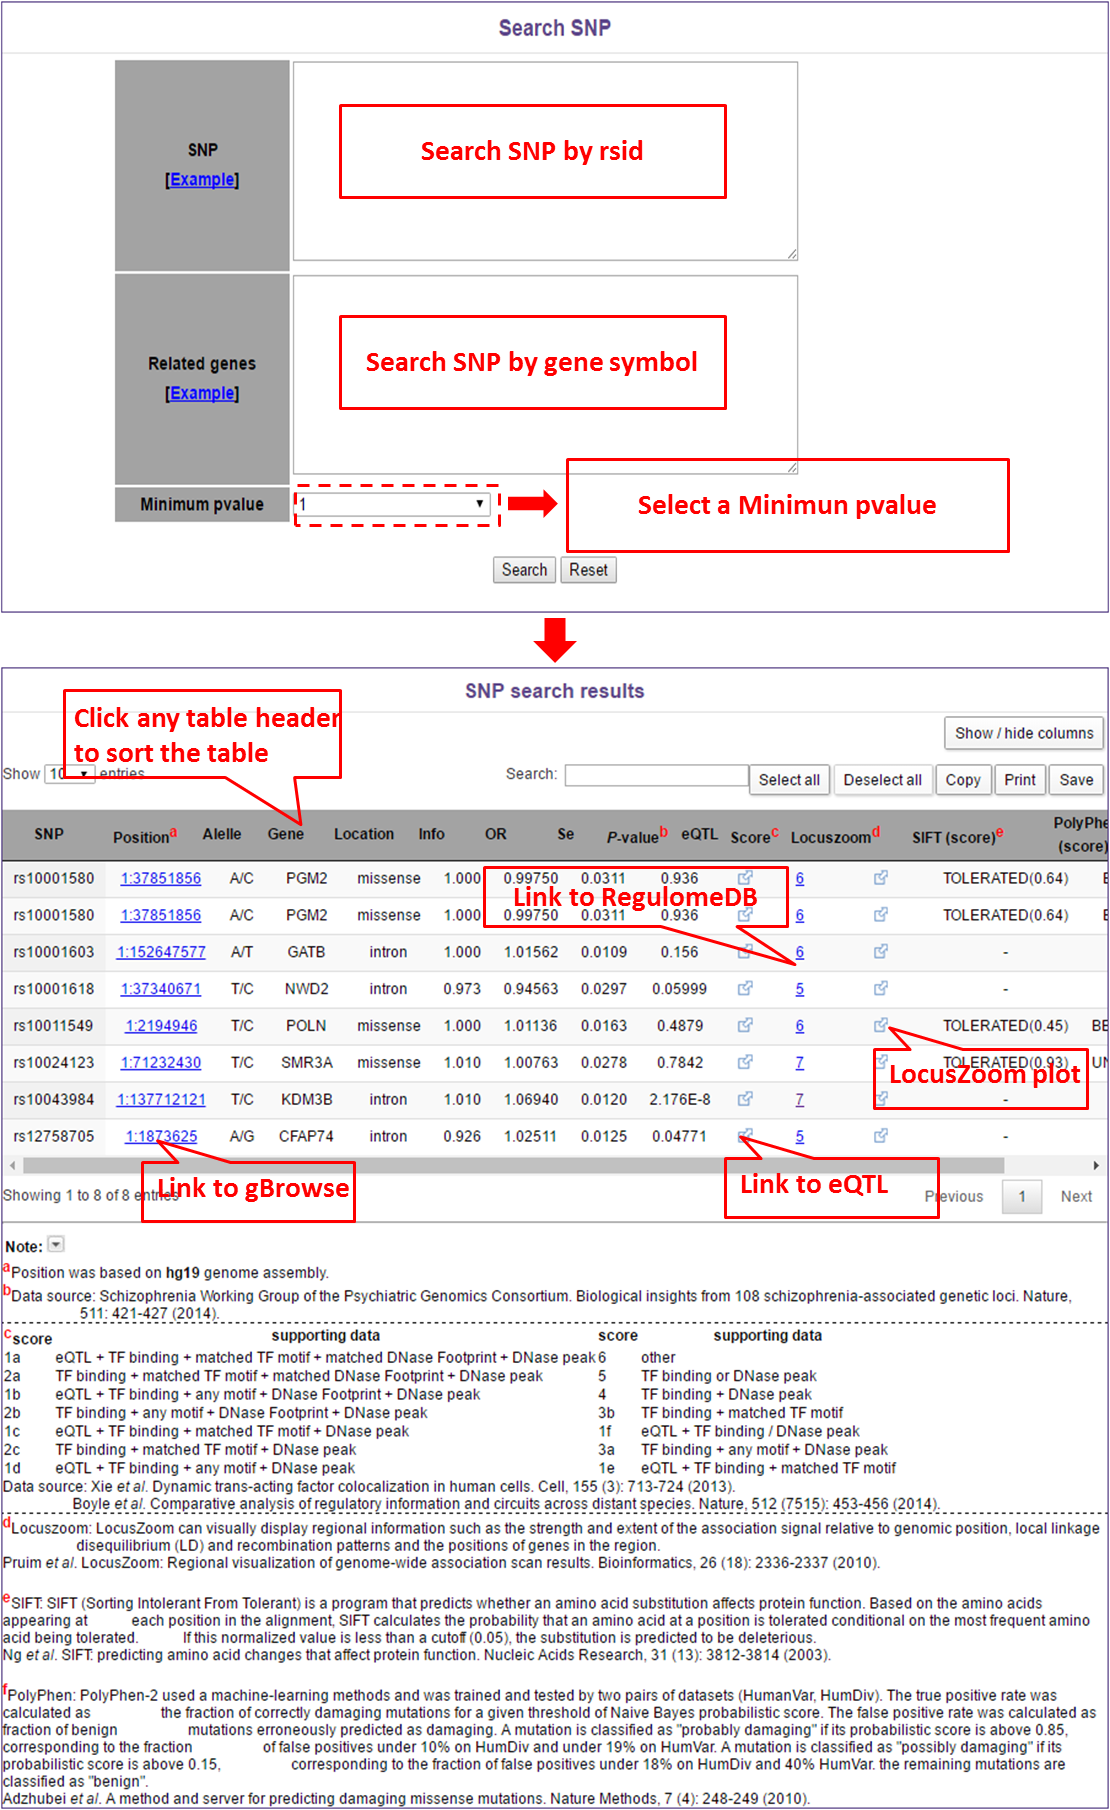Select SIFT cell TOLERATED(0.45)
The width and height of the screenshot is (1110, 1810).
click(1005, 1026)
